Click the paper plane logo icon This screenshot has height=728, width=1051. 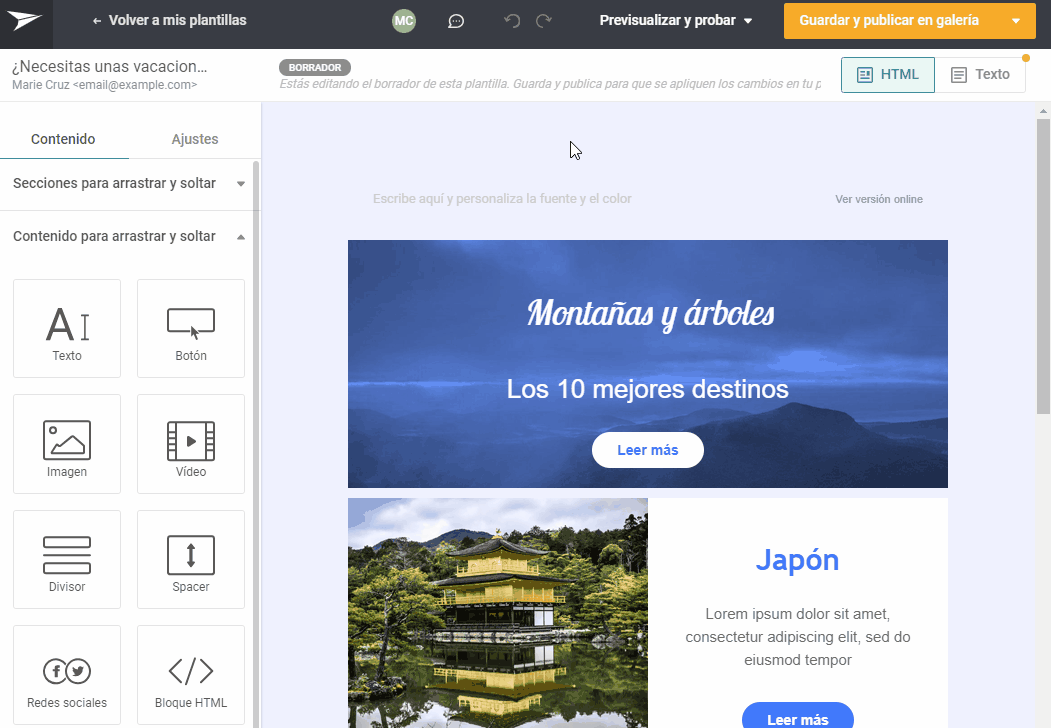pos(25,21)
